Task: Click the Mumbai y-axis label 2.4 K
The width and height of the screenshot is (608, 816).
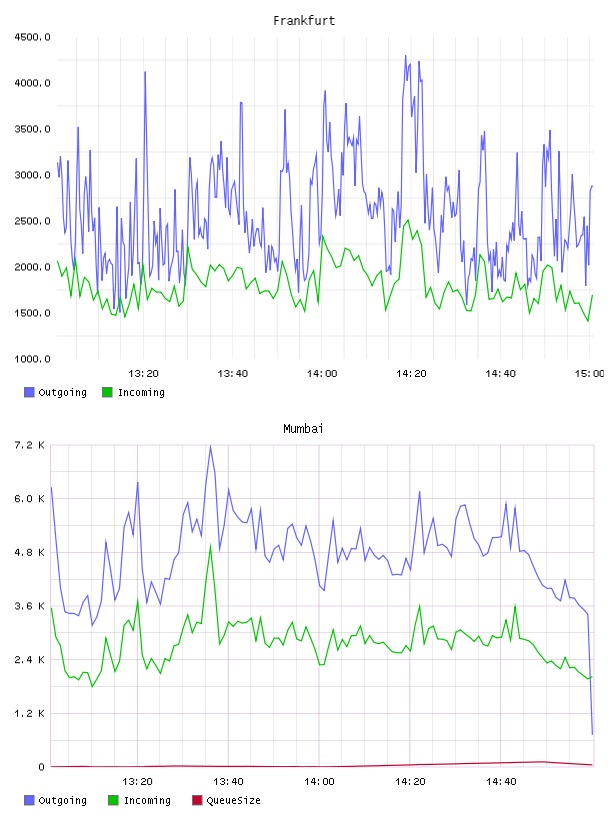Action: (x=29, y=660)
